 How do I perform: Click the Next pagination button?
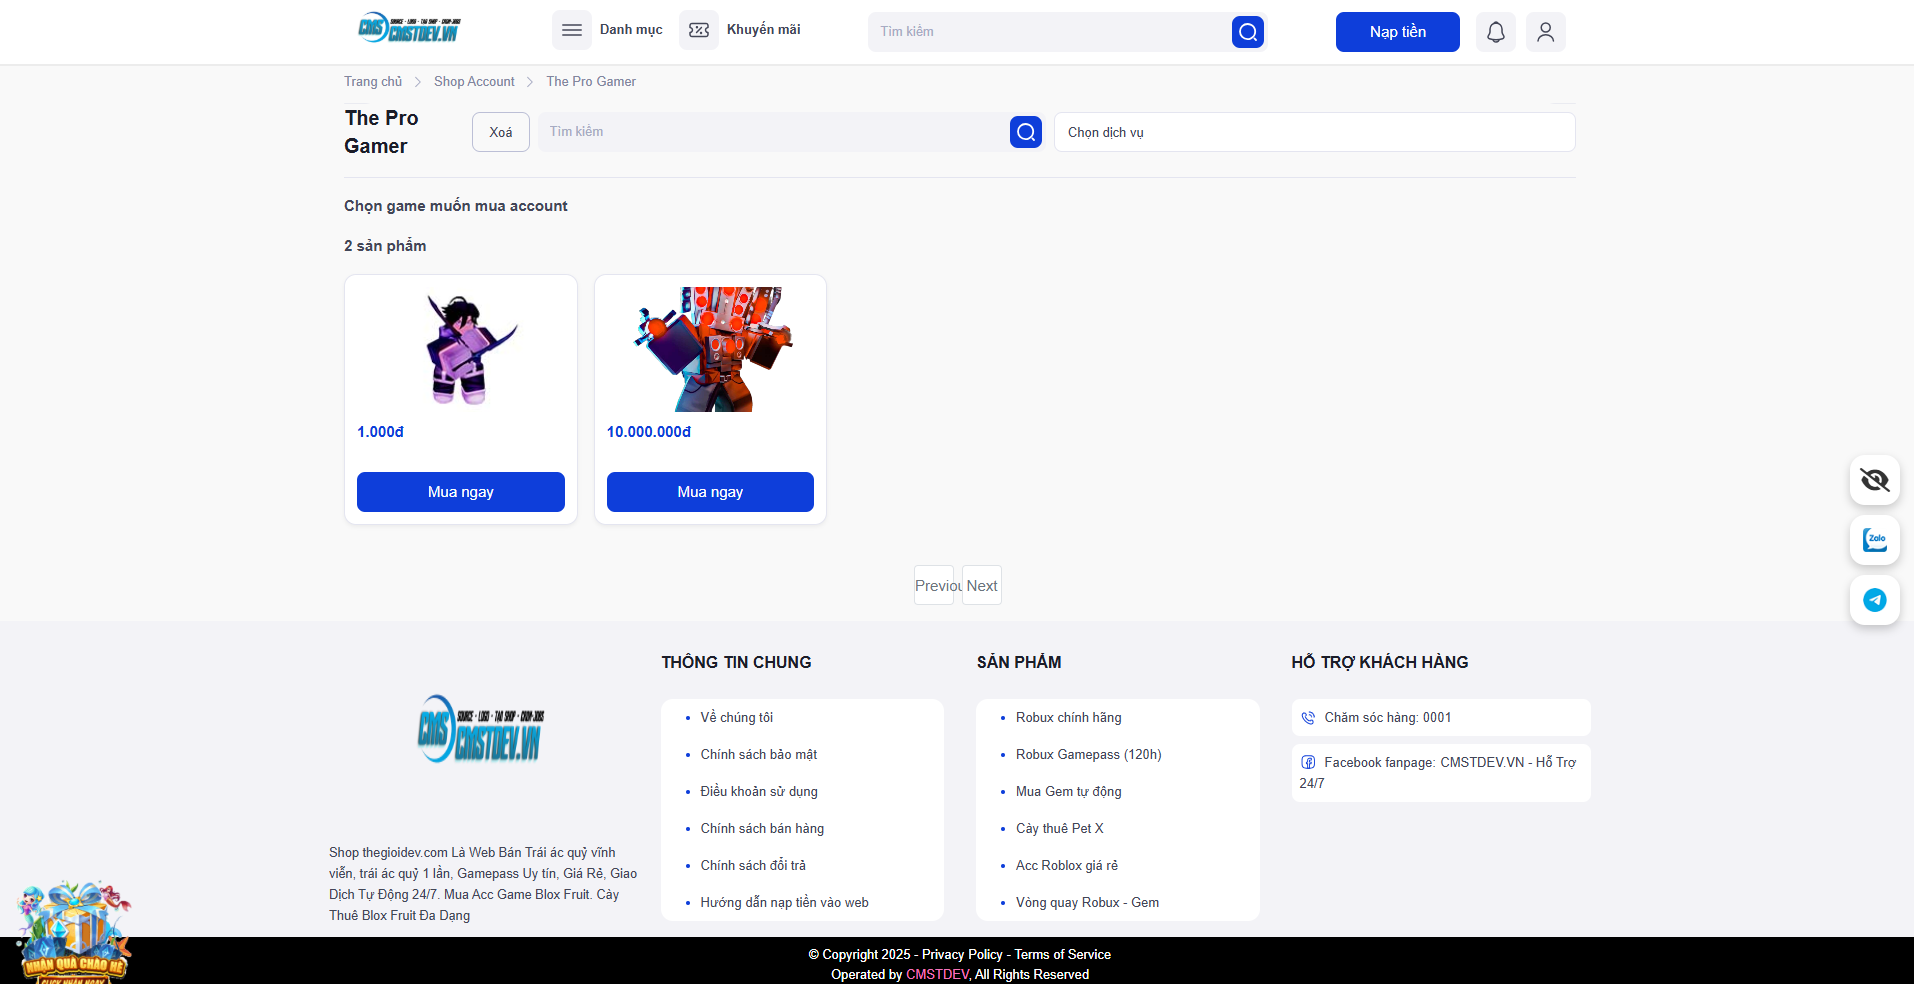coord(981,586)
